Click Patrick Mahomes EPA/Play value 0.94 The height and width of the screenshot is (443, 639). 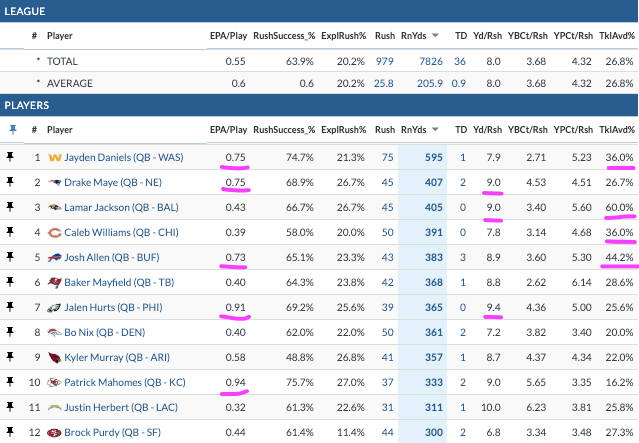236,382
